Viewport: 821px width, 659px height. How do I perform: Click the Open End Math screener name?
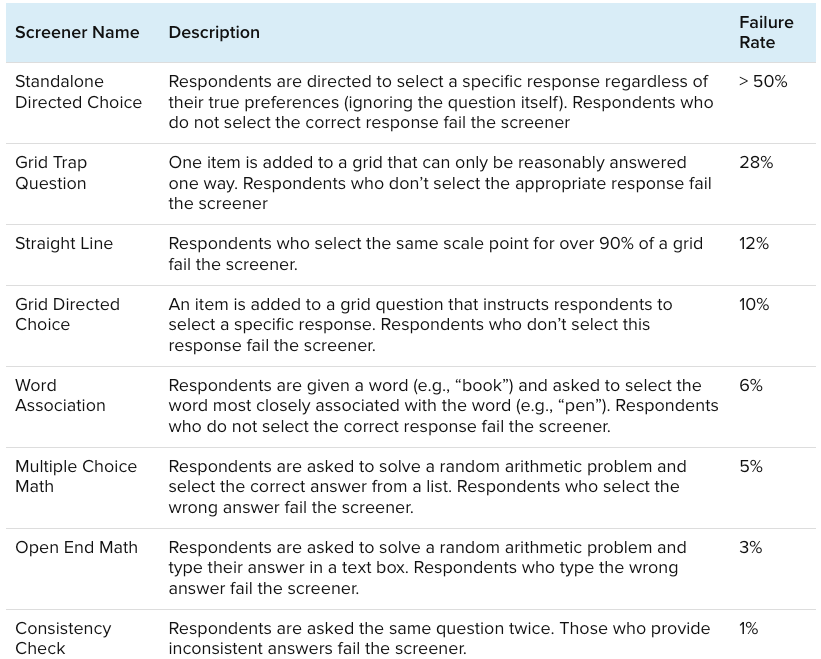point(76,548)
